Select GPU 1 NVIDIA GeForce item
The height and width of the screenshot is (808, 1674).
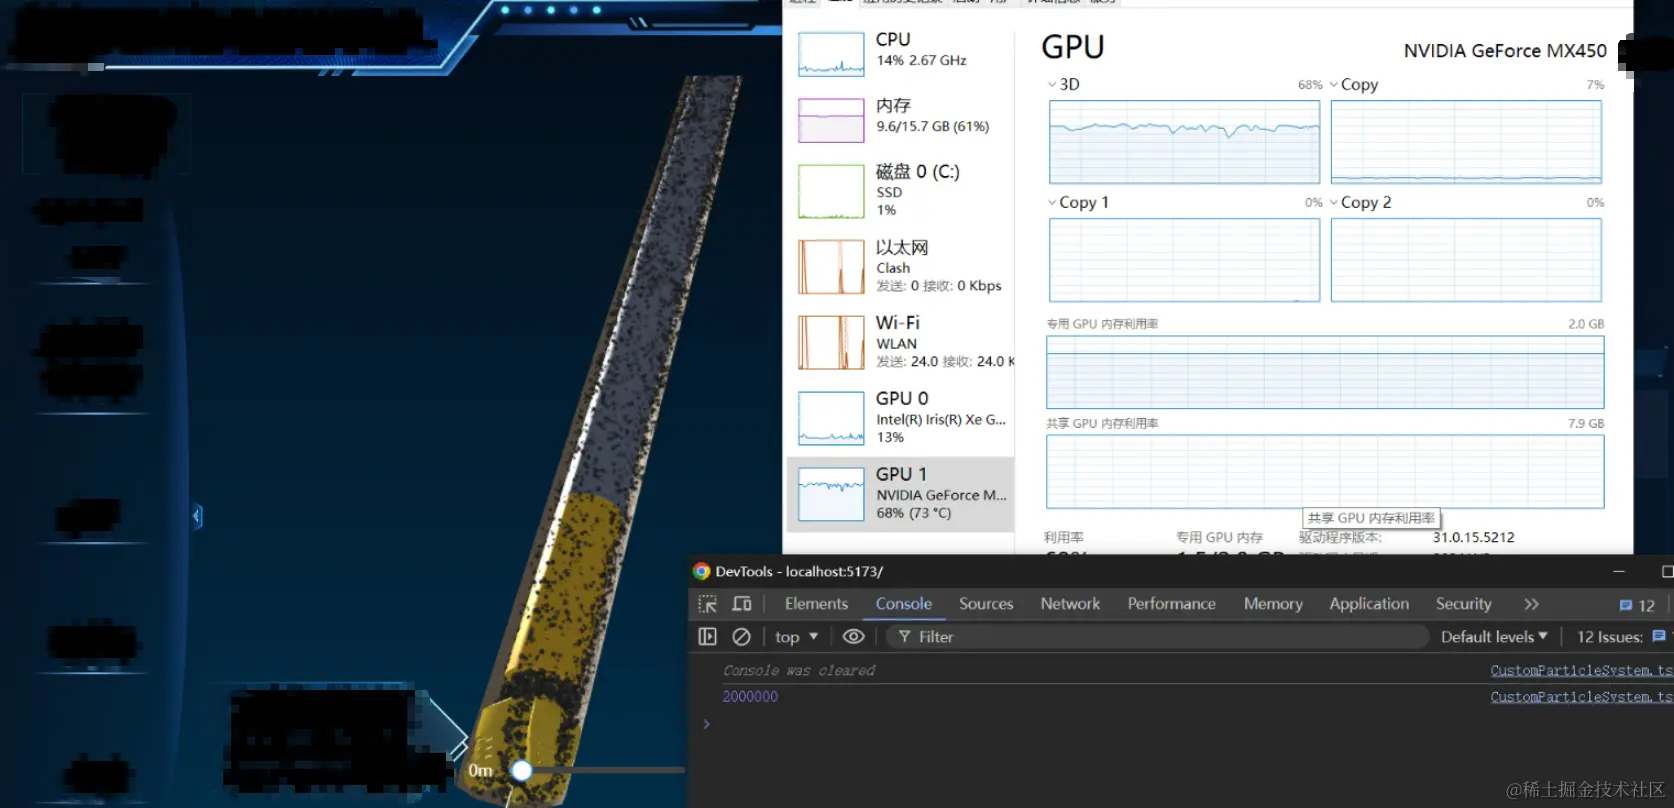click(900, 494)
